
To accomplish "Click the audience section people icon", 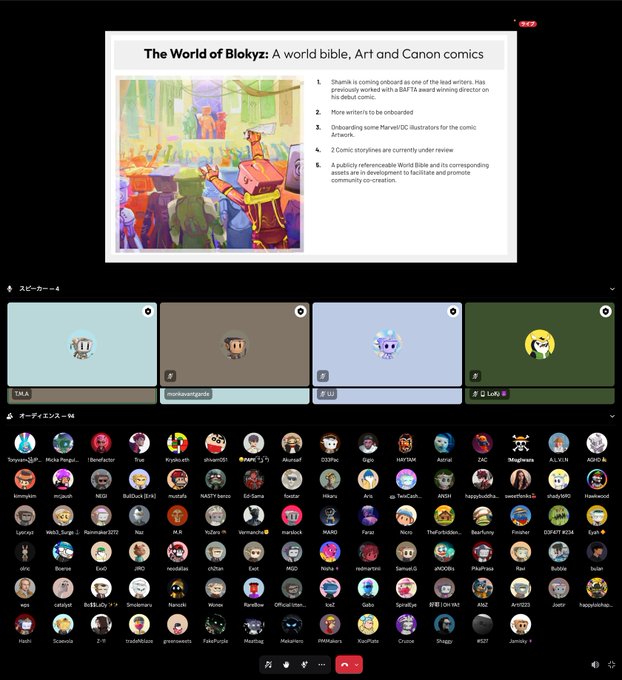I will pyautogui.click(x=10, y=416).
